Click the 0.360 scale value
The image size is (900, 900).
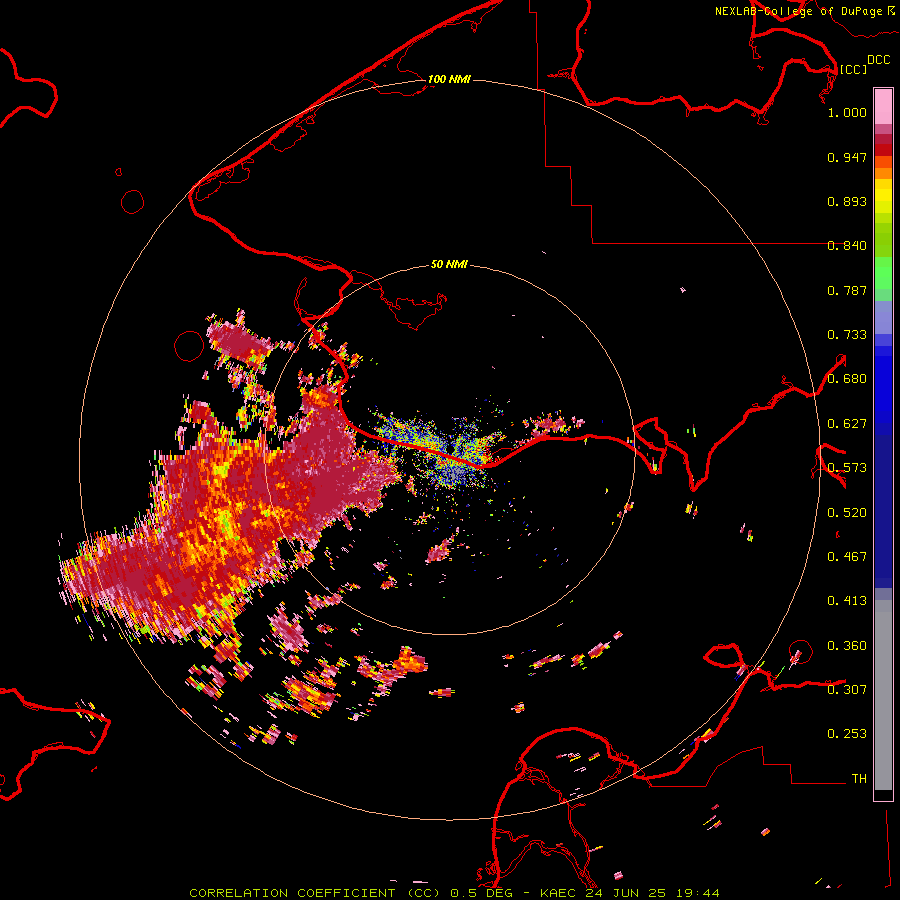tap(847, 646)
